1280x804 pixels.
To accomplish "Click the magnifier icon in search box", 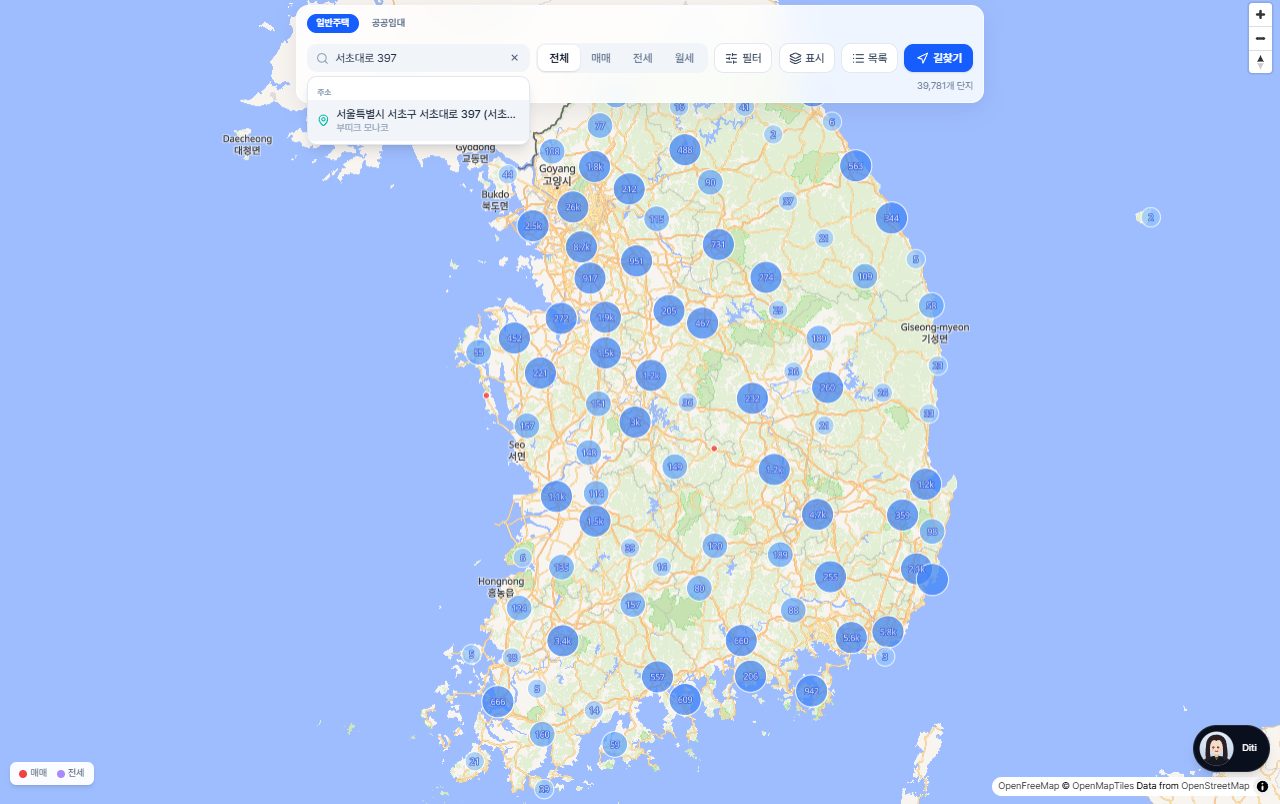I will 322,58.
